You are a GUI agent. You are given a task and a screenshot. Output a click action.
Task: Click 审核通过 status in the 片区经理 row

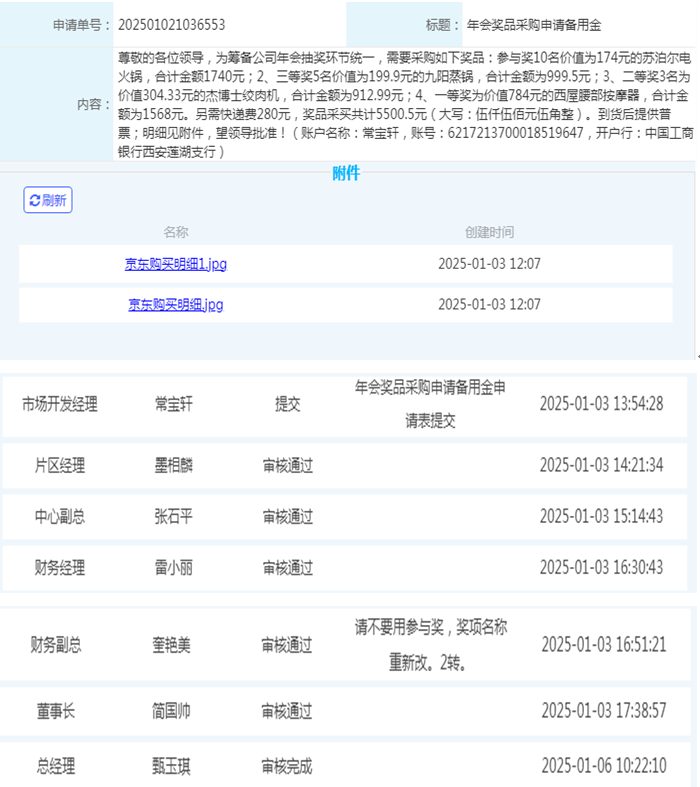(288, 465)
